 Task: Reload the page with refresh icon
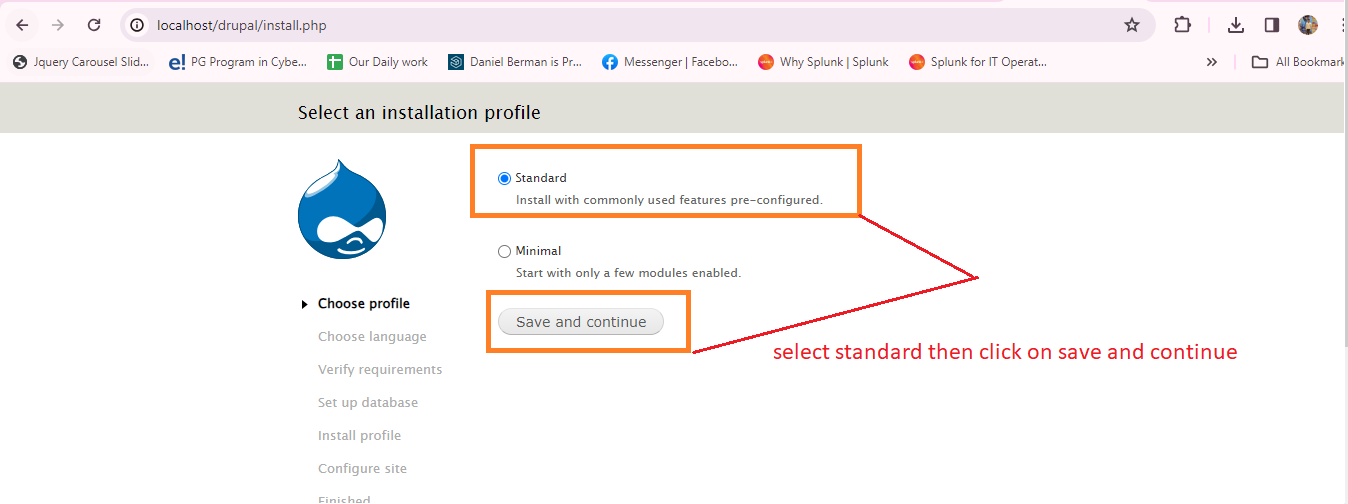pyautogui.click(x=94, y=25)
